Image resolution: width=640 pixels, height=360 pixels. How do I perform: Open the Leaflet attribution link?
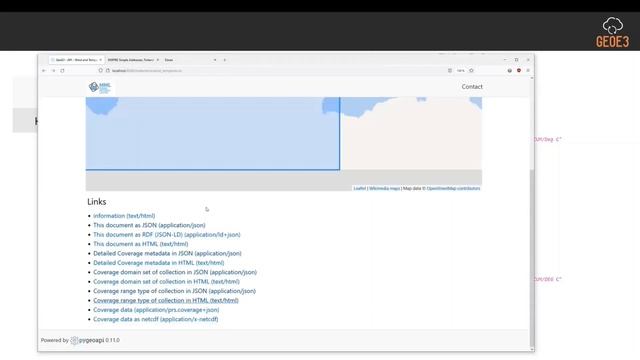(360, 188)
